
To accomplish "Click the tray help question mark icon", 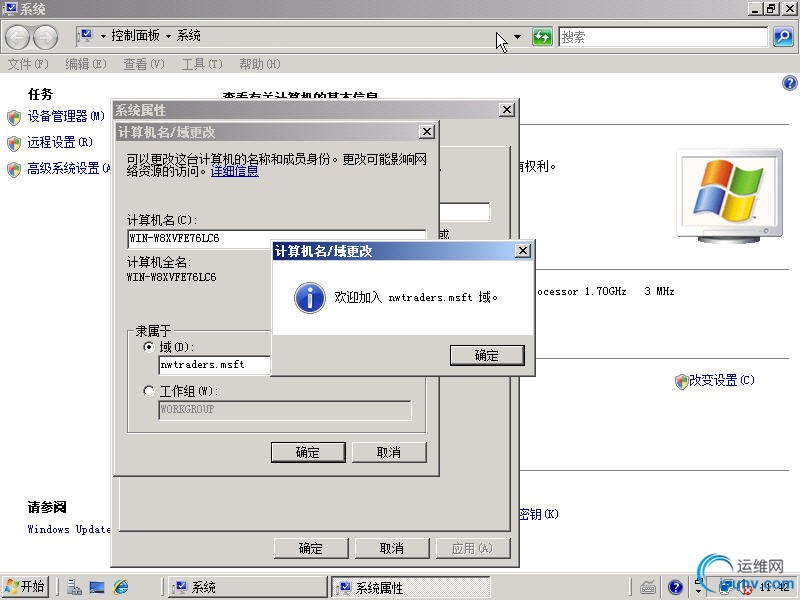I will [676, 588].
